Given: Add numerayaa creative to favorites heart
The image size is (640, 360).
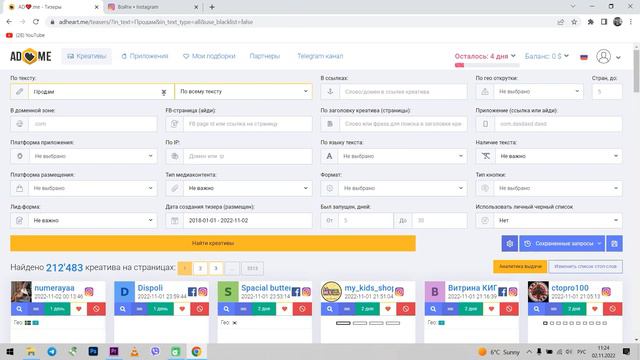Looking at the screenshot, I should (x=79, y=309).
